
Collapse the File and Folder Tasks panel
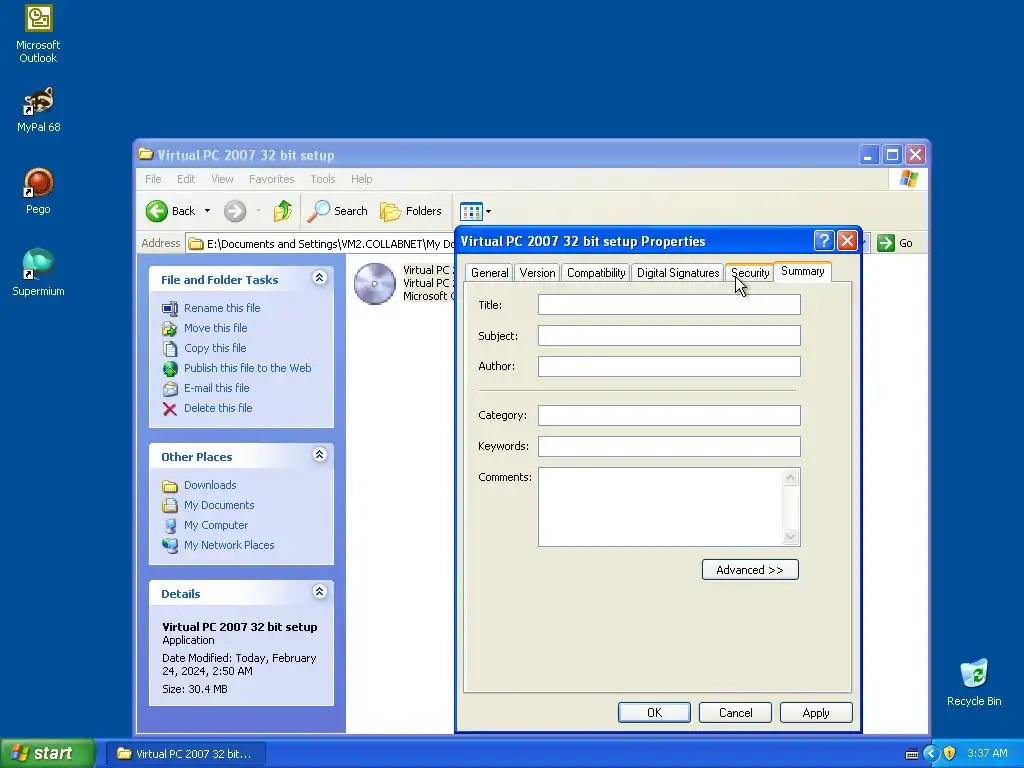[319, 278]
